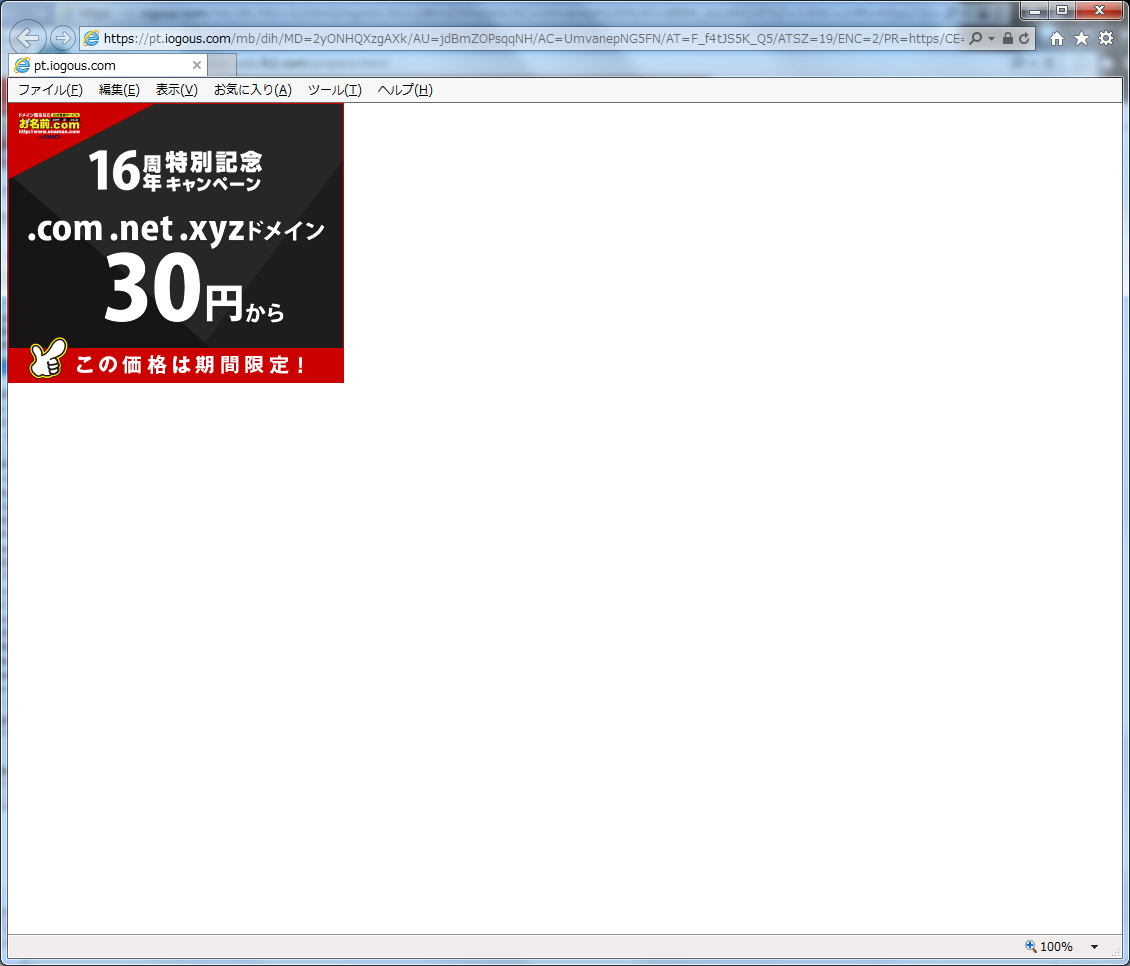The width and height of the screenshot is (1130, 966).
Task: Open the ヘルプ(H) menu
Action: (405, 89)
